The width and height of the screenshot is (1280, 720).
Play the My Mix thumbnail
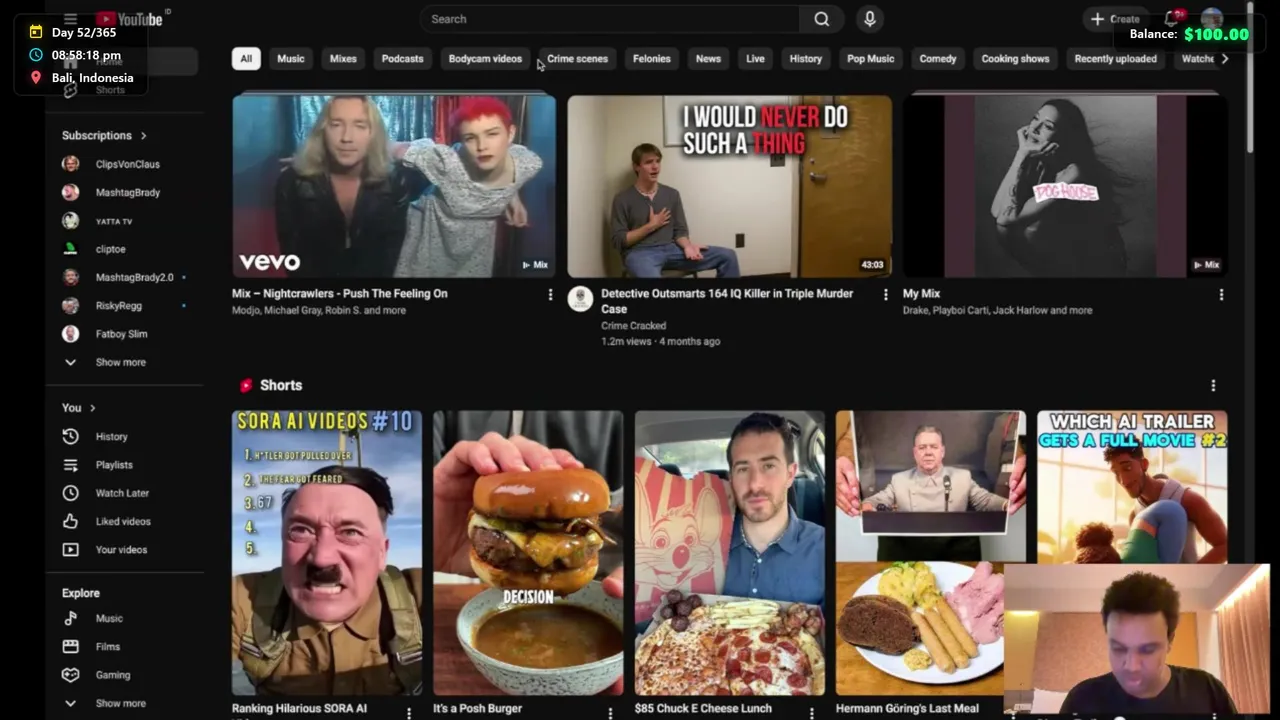(1065, 186)
